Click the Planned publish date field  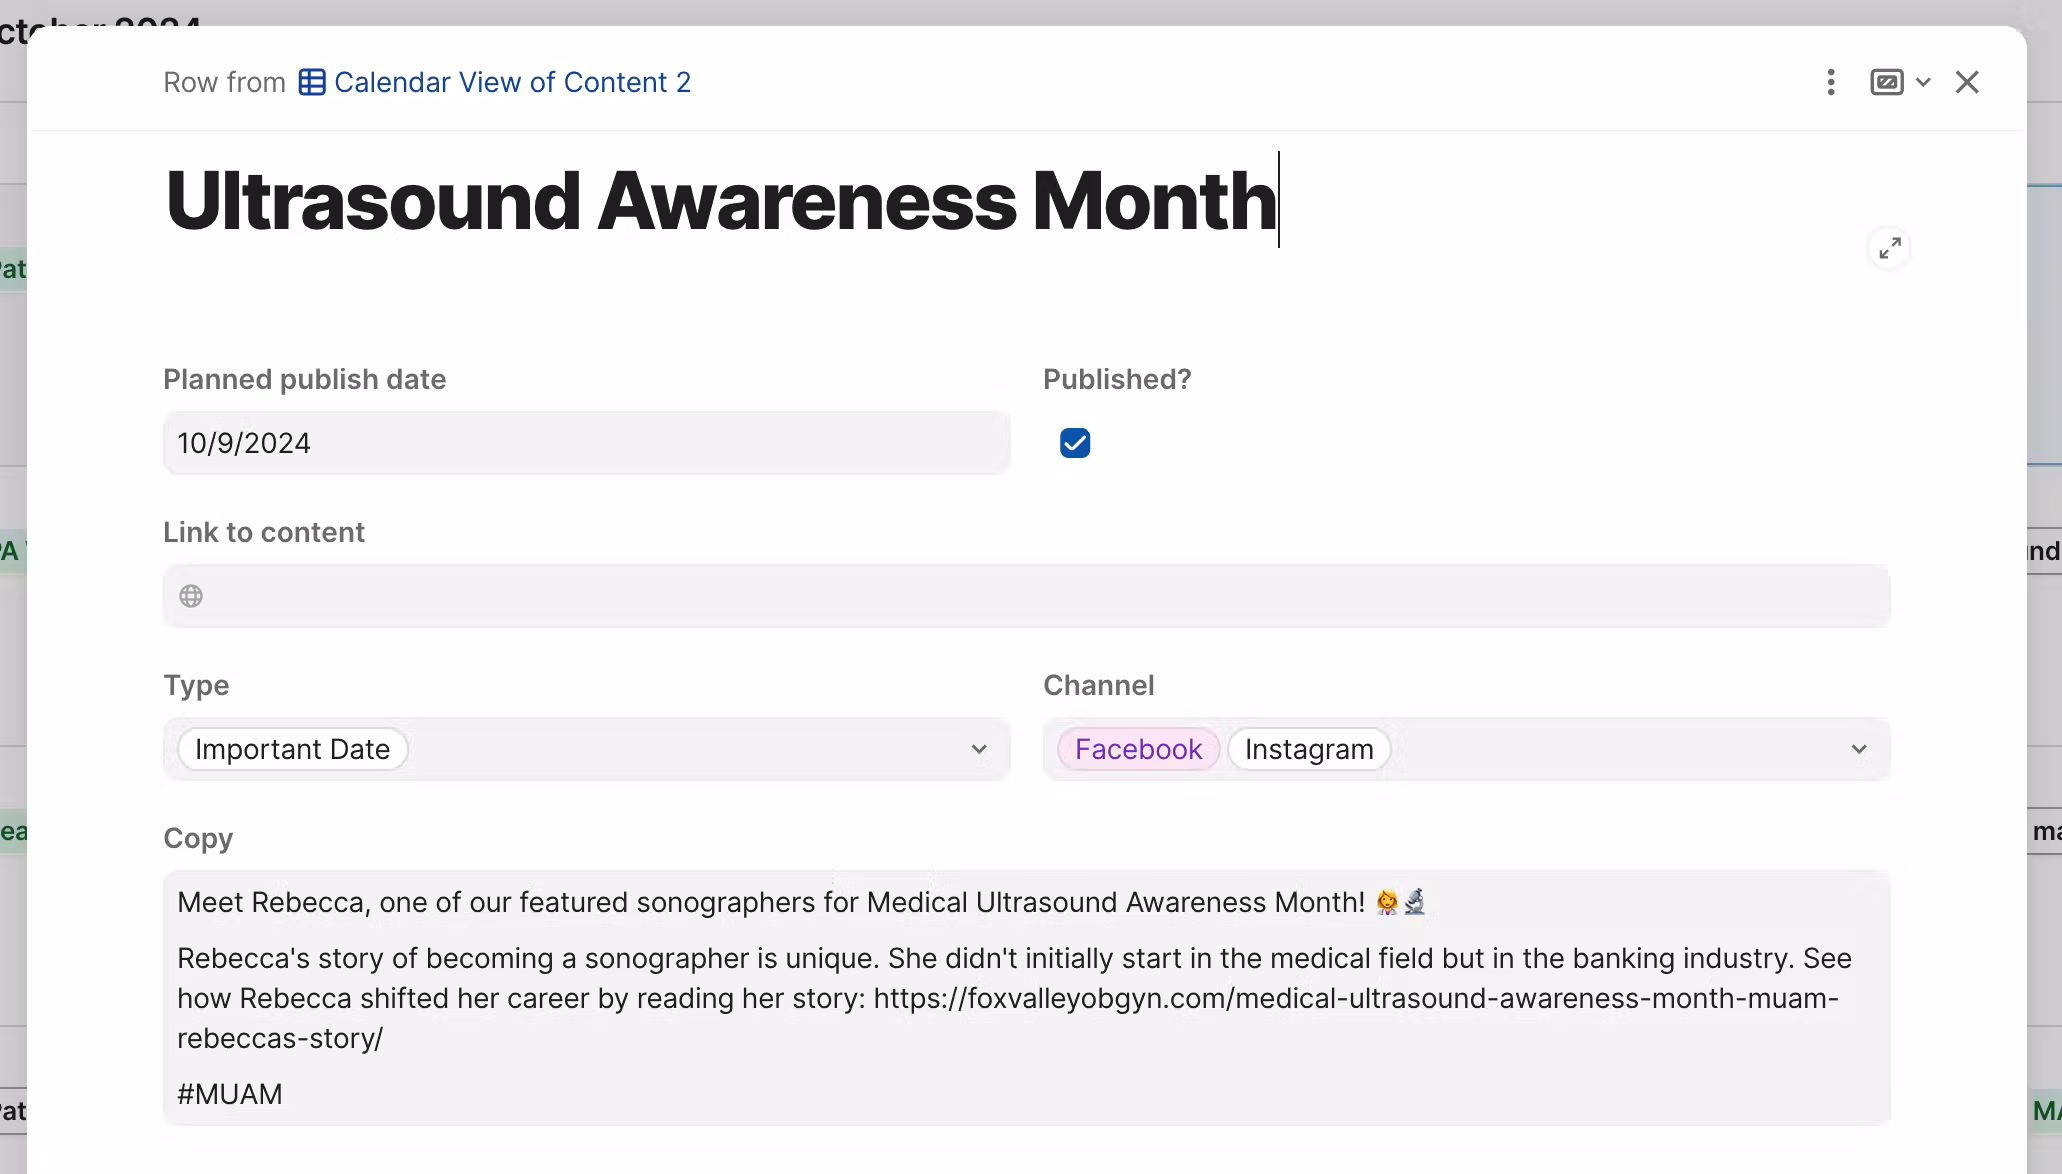586,443
